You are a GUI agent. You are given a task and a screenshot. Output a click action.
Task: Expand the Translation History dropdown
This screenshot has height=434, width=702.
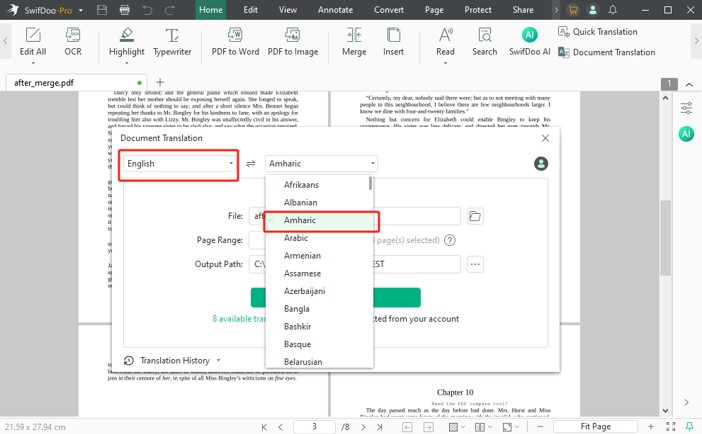click(218, 360)
